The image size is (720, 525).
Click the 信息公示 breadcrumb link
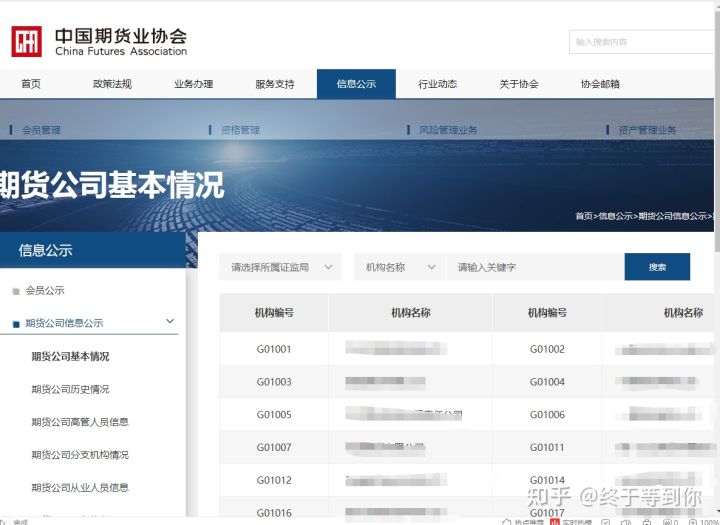pos(615,216)
